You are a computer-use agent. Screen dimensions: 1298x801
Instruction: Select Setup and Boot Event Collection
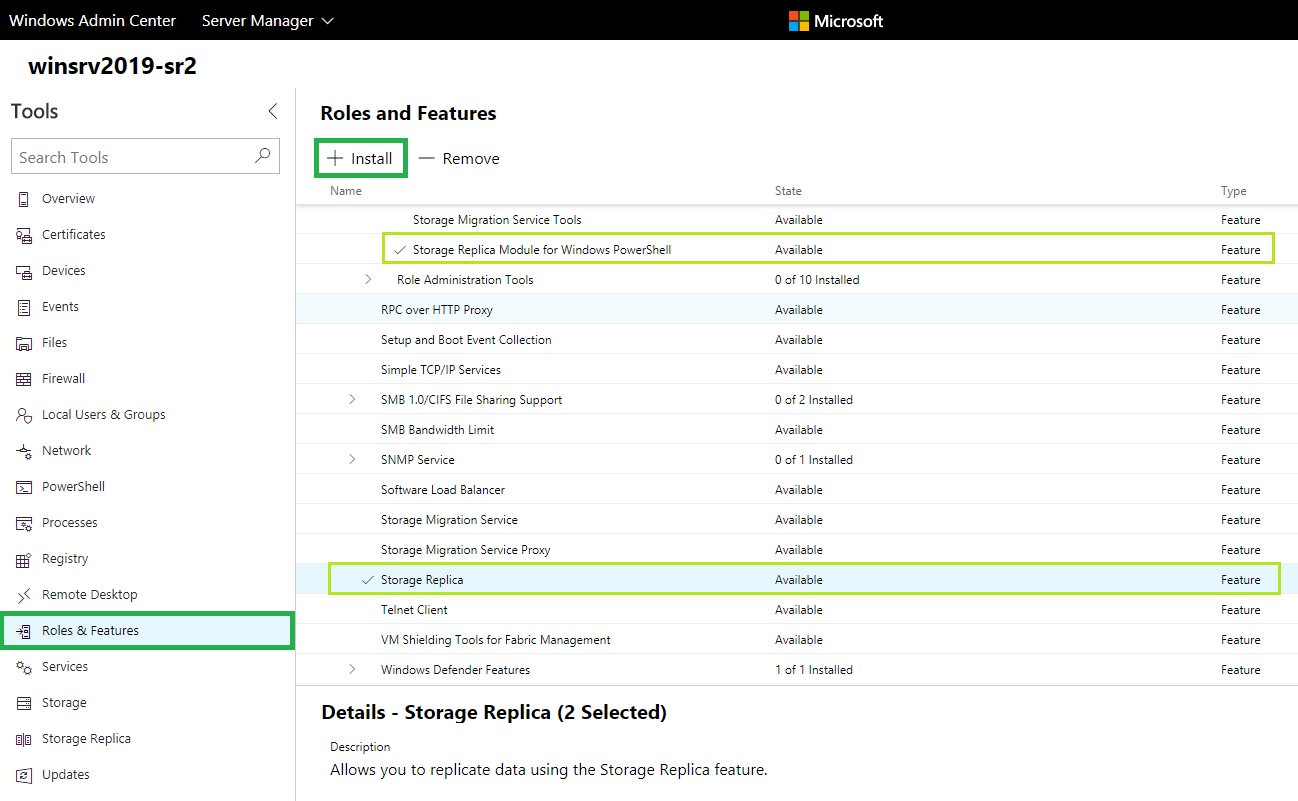(x=797, y=340)
